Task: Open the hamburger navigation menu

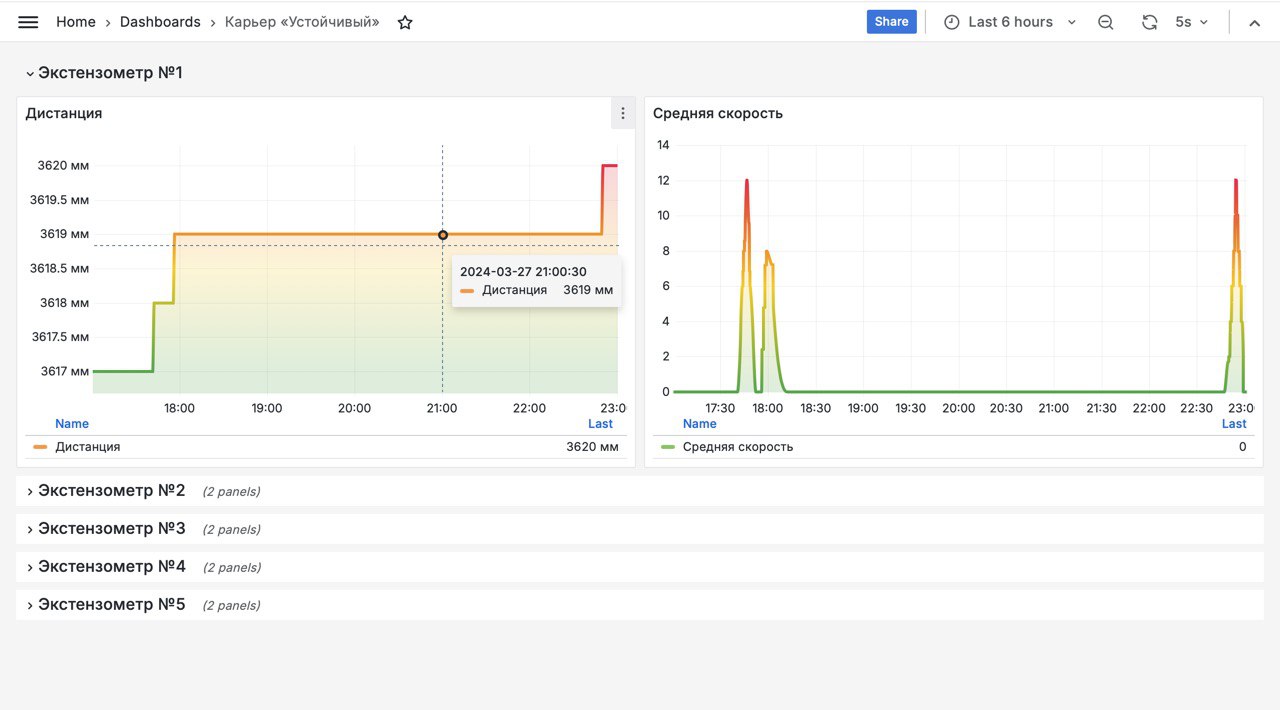Action: pos(28,22)
